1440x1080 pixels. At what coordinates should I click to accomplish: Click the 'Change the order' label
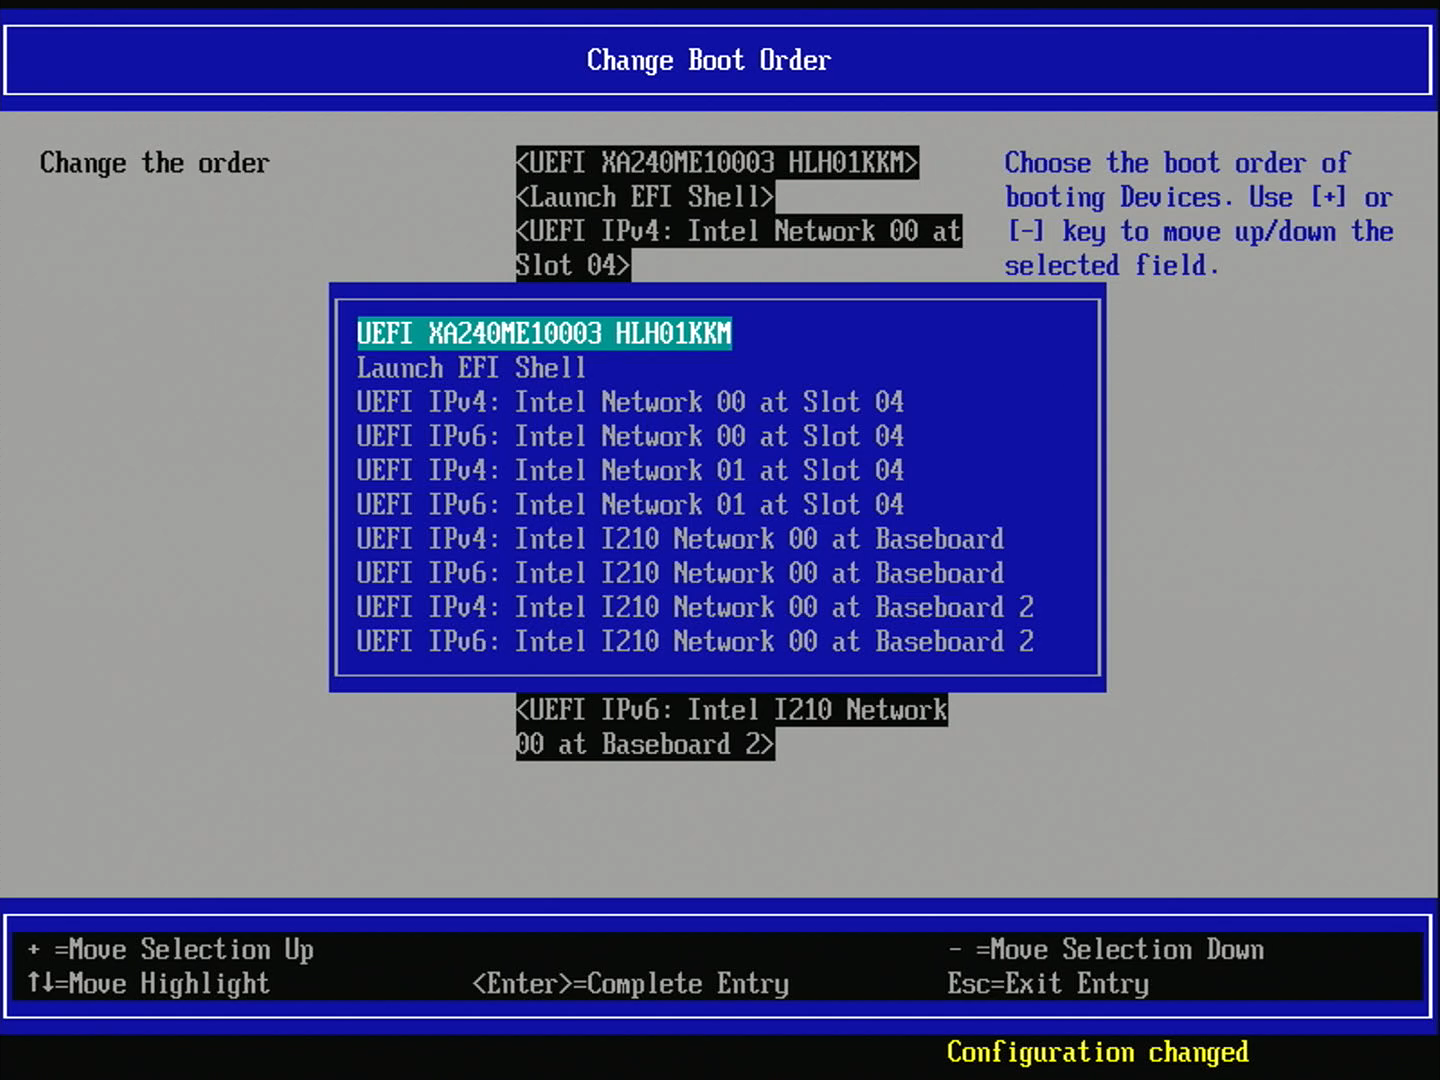(155, 163)
